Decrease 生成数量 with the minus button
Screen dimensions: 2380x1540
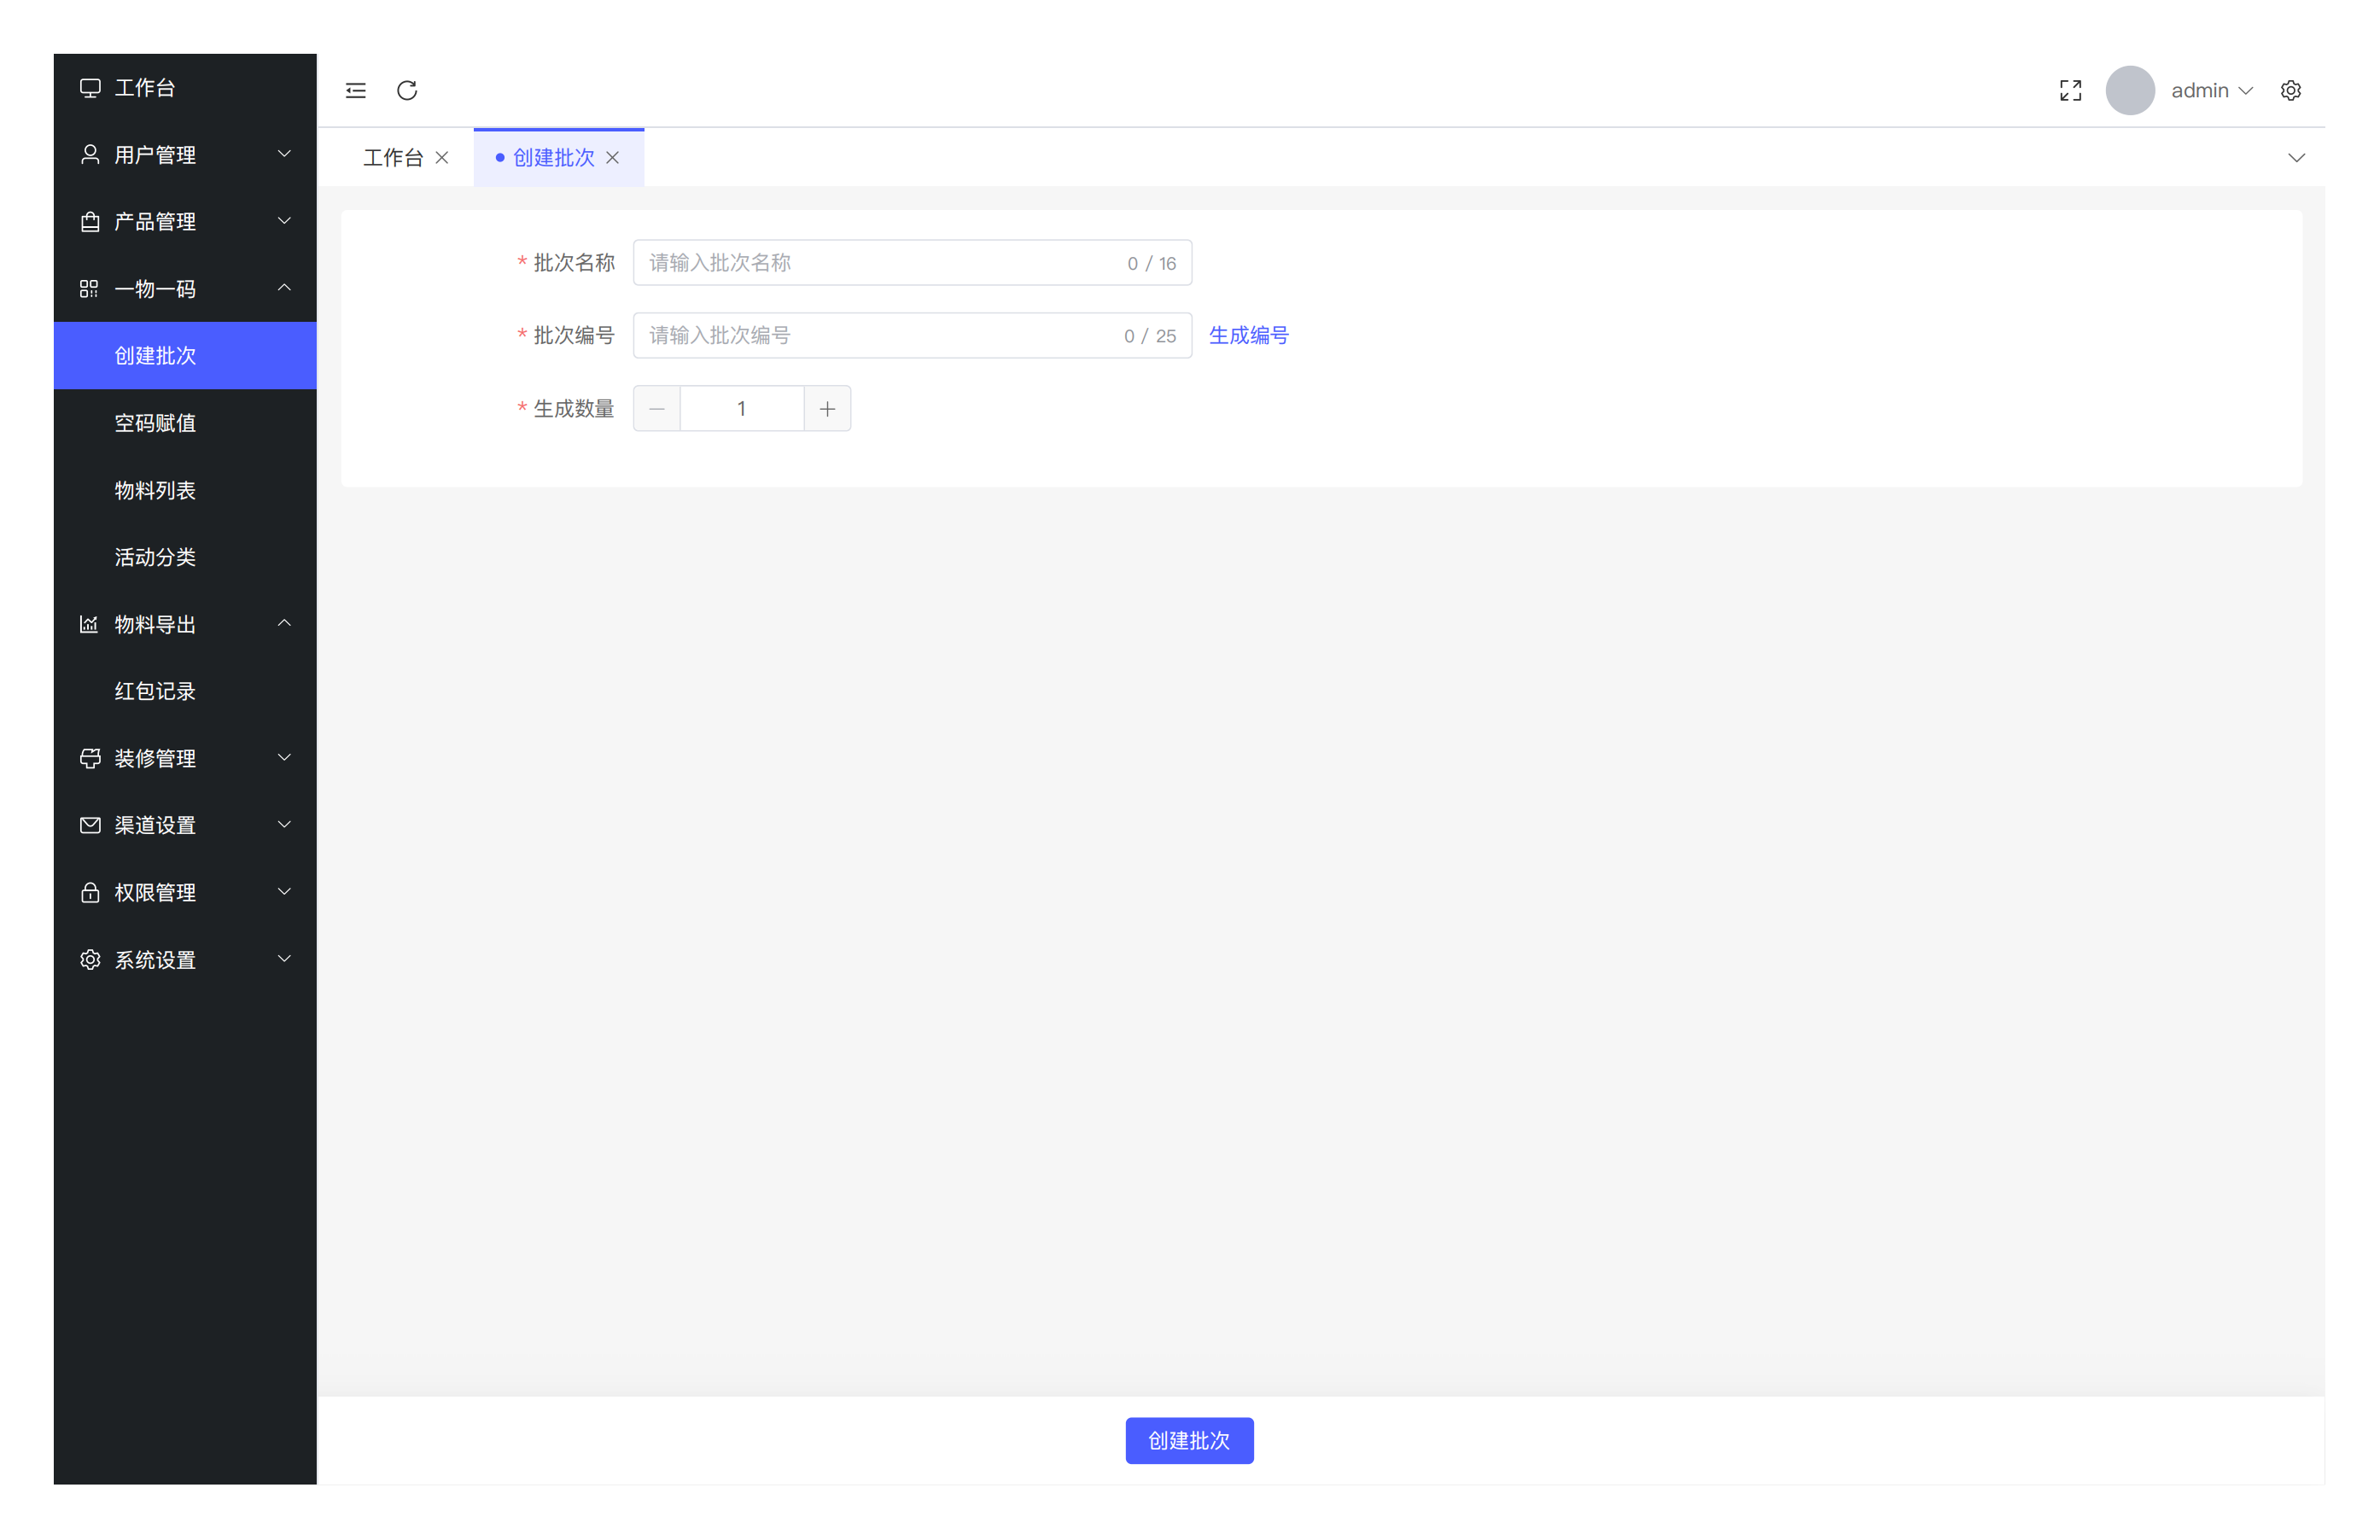[x=657, y=408]
